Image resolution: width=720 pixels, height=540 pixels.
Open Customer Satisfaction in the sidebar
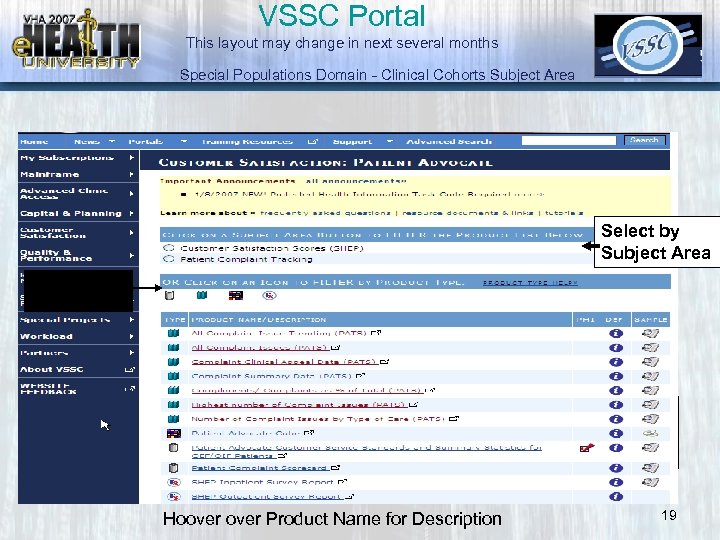[x=53, y=232]
